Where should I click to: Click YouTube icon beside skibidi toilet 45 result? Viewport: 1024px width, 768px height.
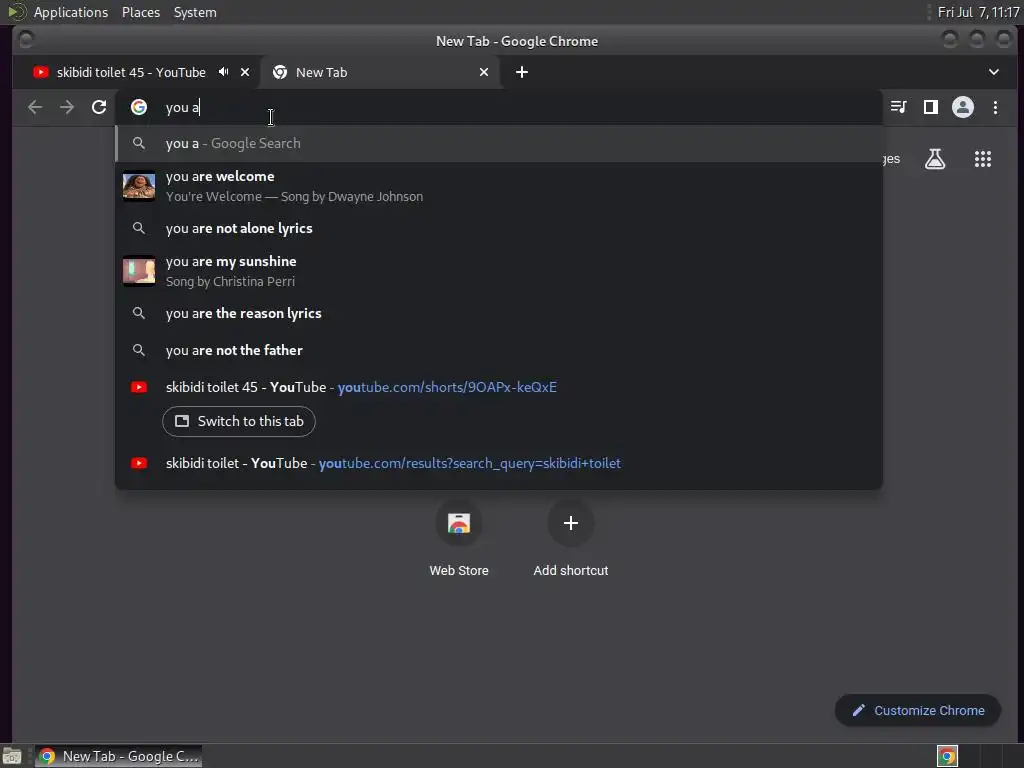coord(138,387)
